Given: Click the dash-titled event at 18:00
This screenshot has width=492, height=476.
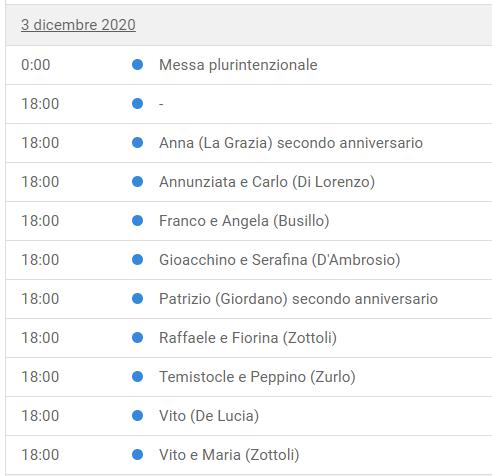Looking at the screenshot, I should (x=161, y=104).
